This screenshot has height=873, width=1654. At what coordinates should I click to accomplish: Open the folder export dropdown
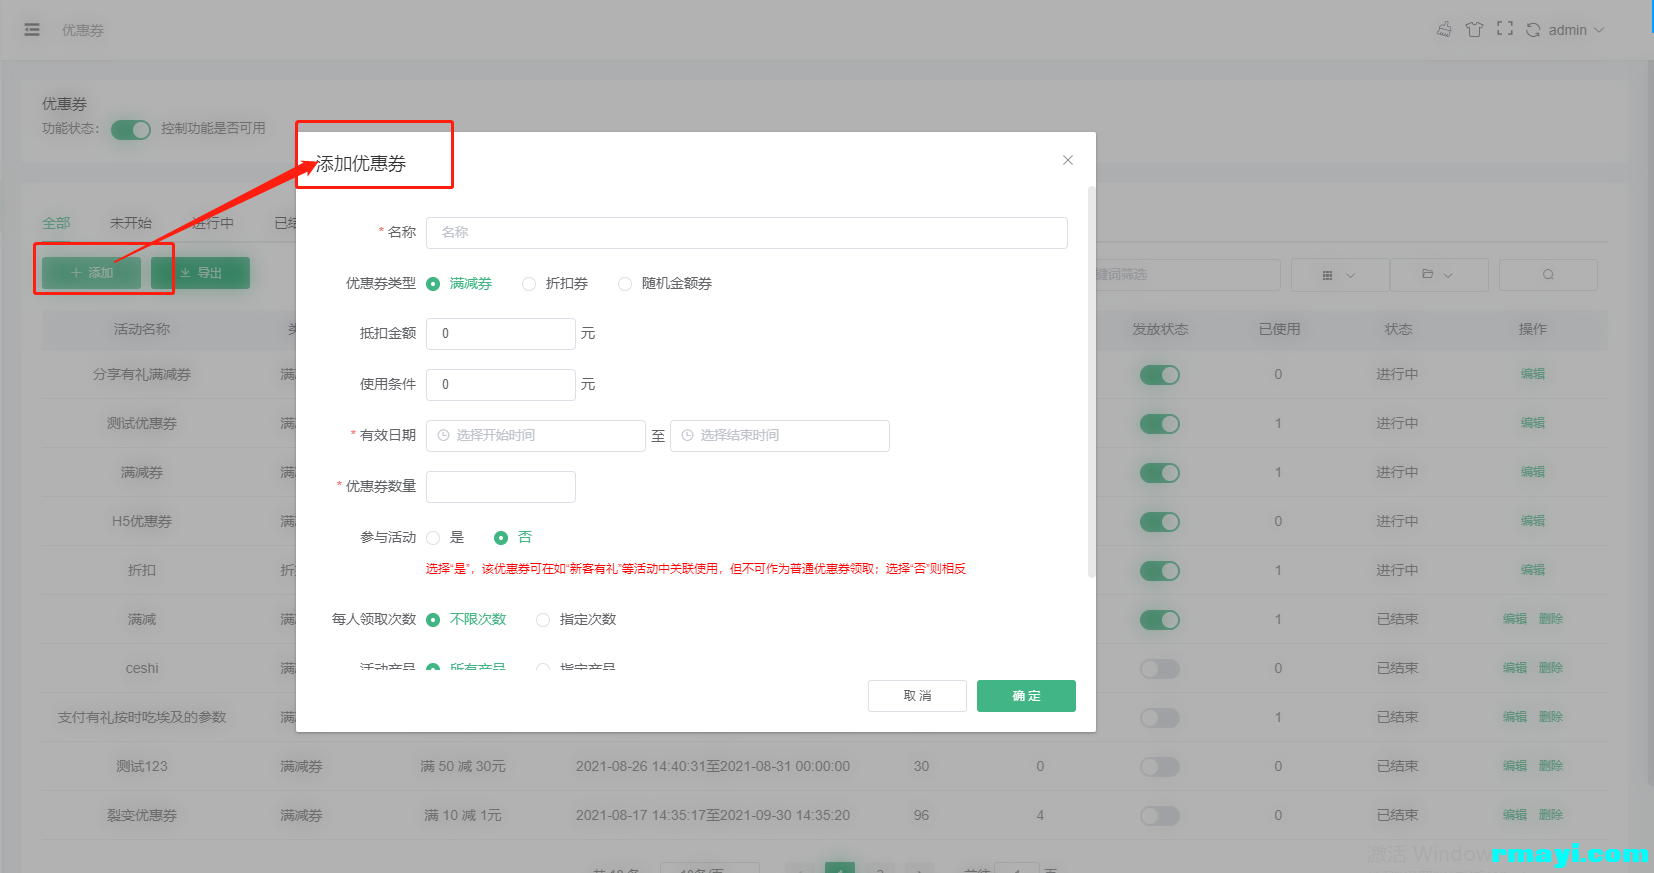1438,275
